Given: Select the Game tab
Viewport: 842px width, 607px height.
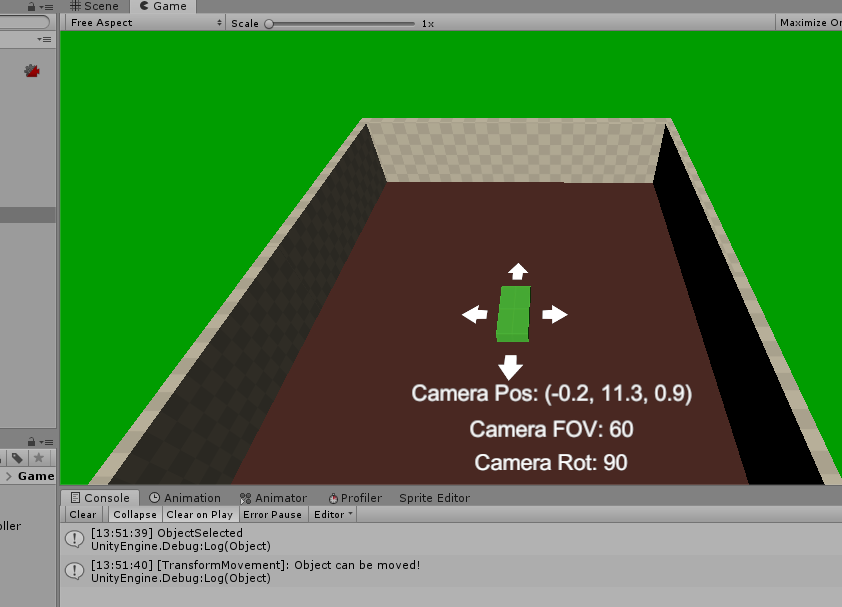Looking at the screenshot, I should click(163, 6).
